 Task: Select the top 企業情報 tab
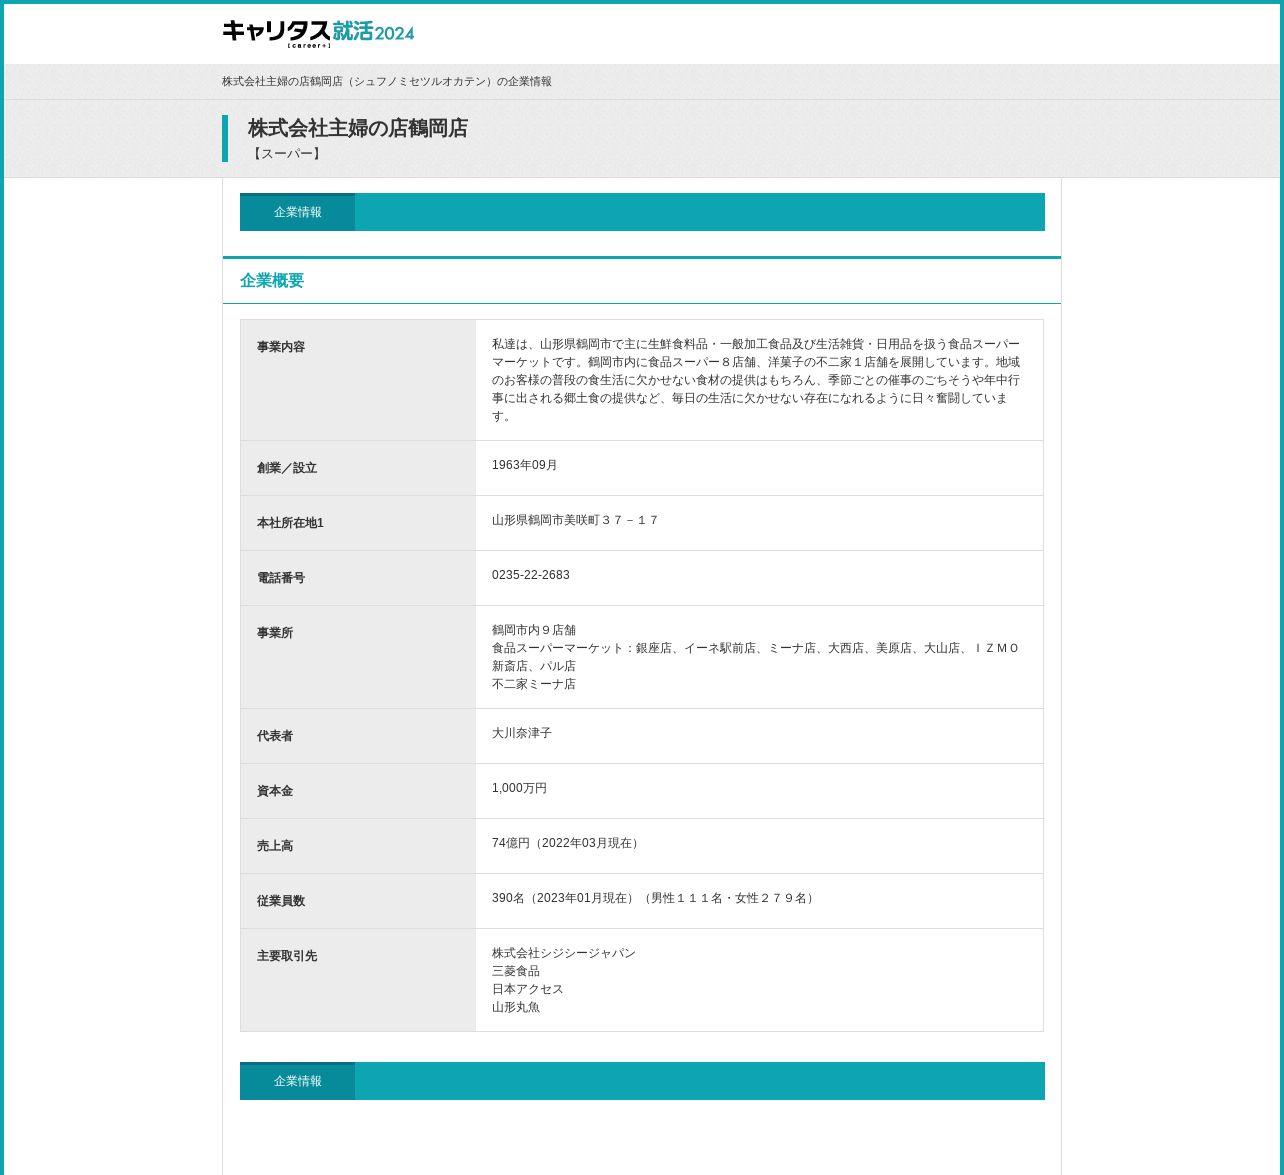(x=297, y=212)
